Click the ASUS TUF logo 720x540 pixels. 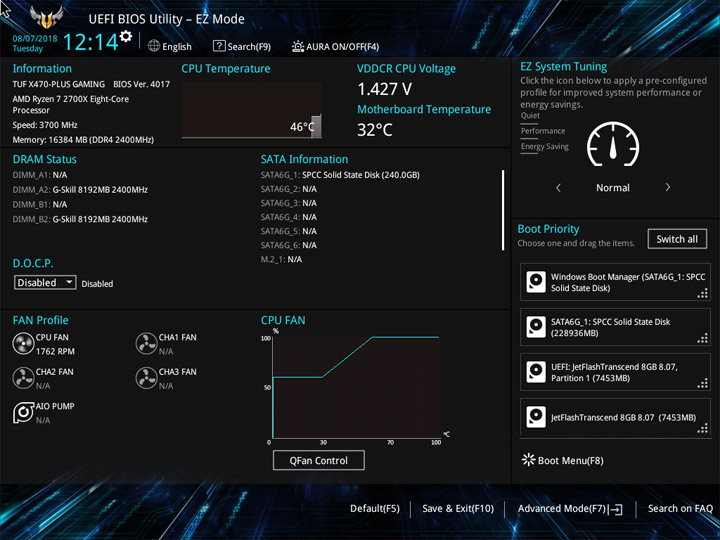(x=46, y=17)
